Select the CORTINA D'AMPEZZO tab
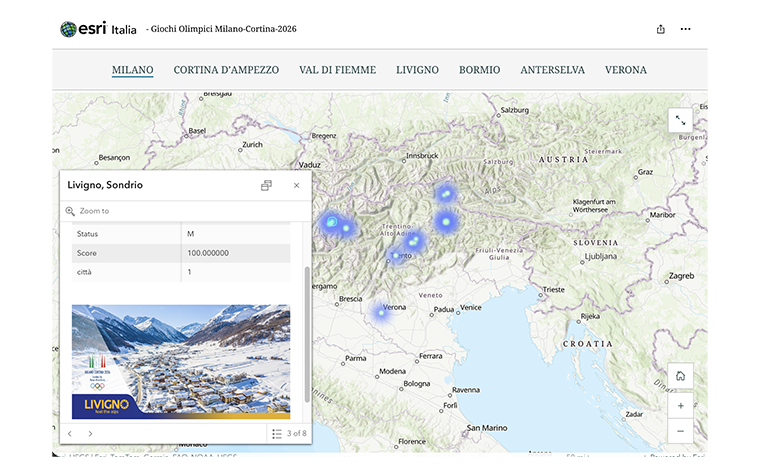This screenshot has width=760, height=469. point(226,70)
